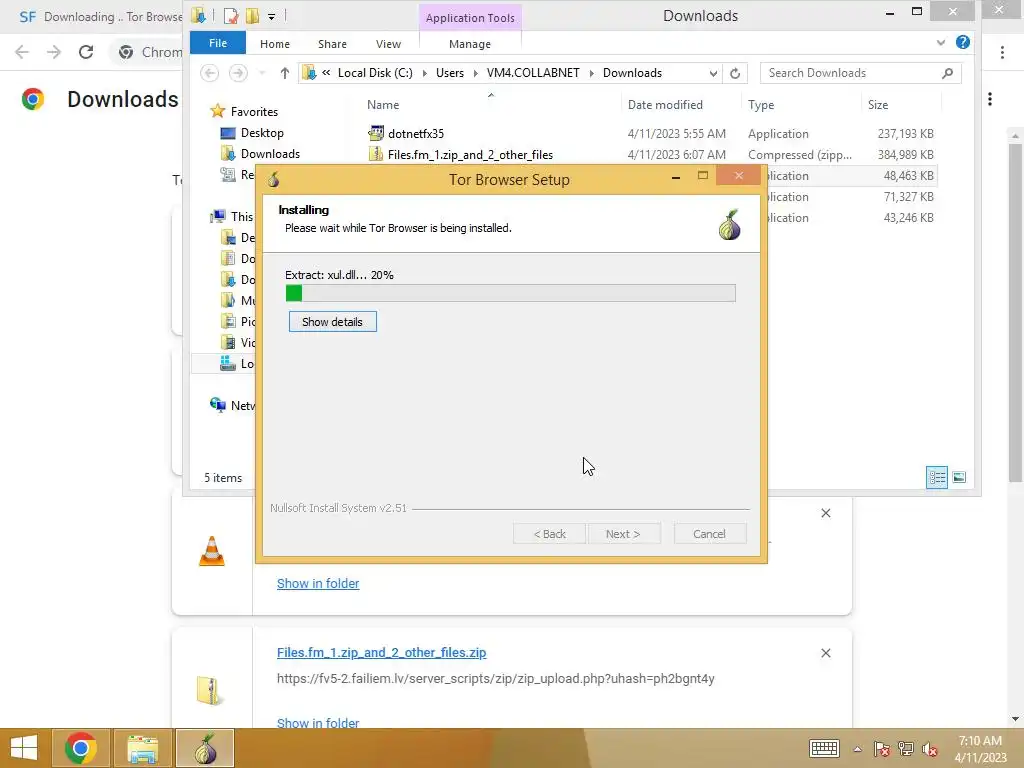
Task: Click the VLC cone icon in Chrome downloads
Action: pos(212,551)
